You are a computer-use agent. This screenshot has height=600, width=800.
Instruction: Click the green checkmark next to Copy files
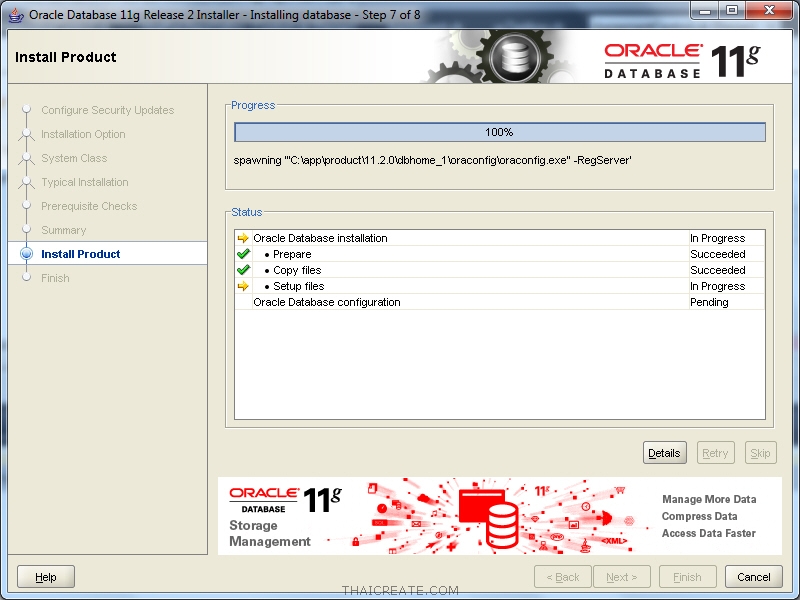point(243,270)
